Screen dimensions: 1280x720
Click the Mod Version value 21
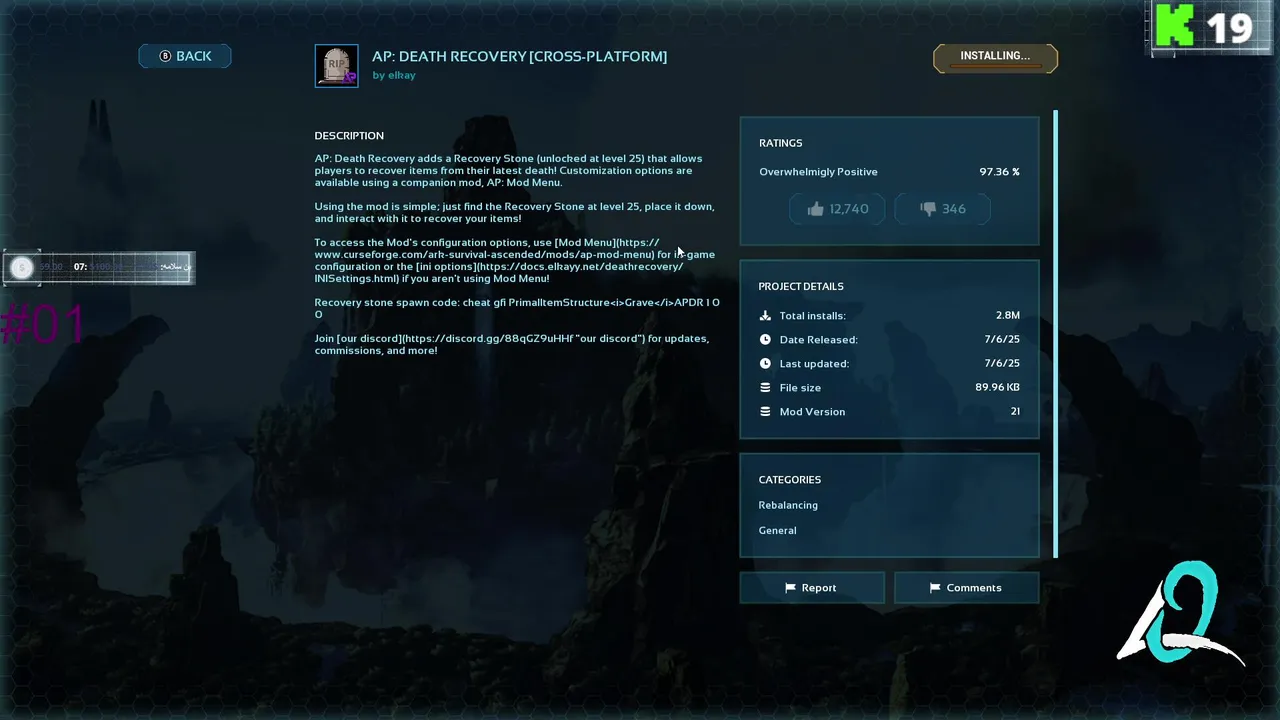[1015, 412]
